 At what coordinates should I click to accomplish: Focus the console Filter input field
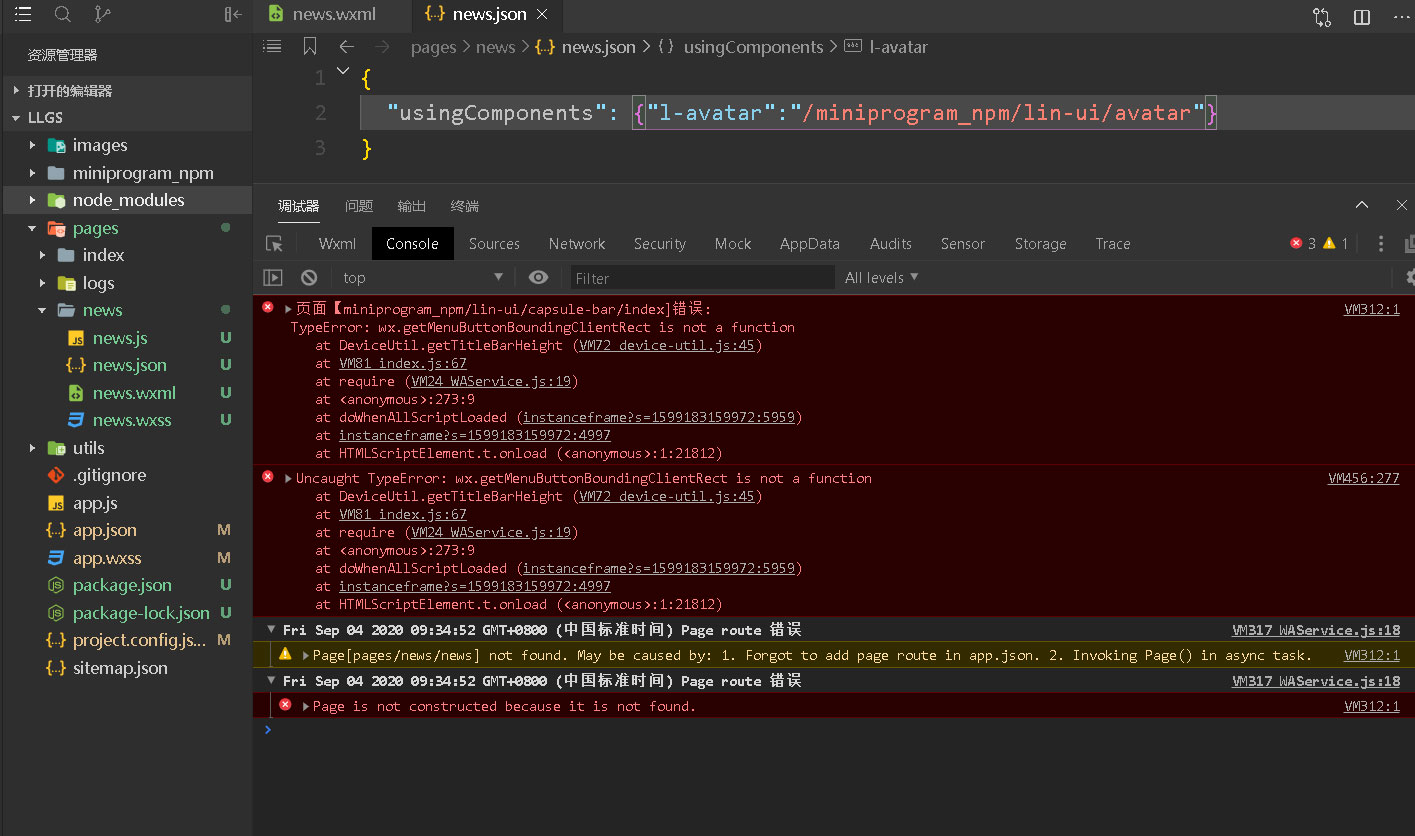(x=702, y=277)
